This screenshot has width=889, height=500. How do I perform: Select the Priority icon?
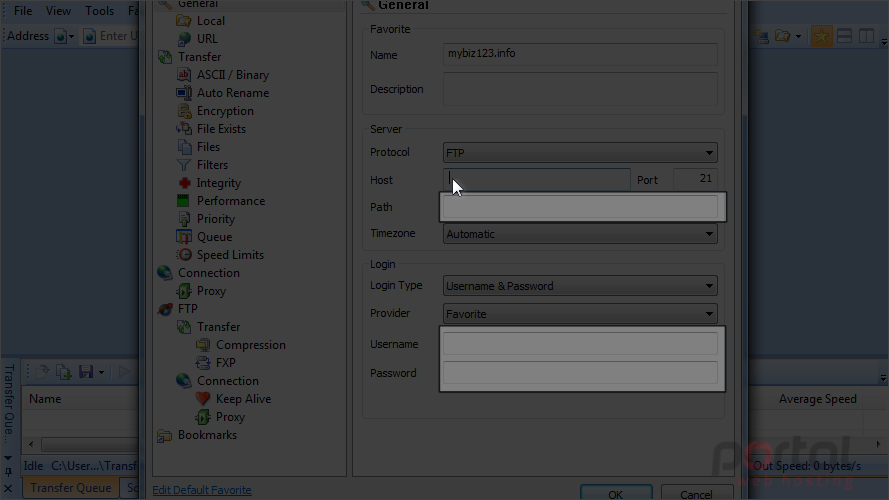(184, 219)
